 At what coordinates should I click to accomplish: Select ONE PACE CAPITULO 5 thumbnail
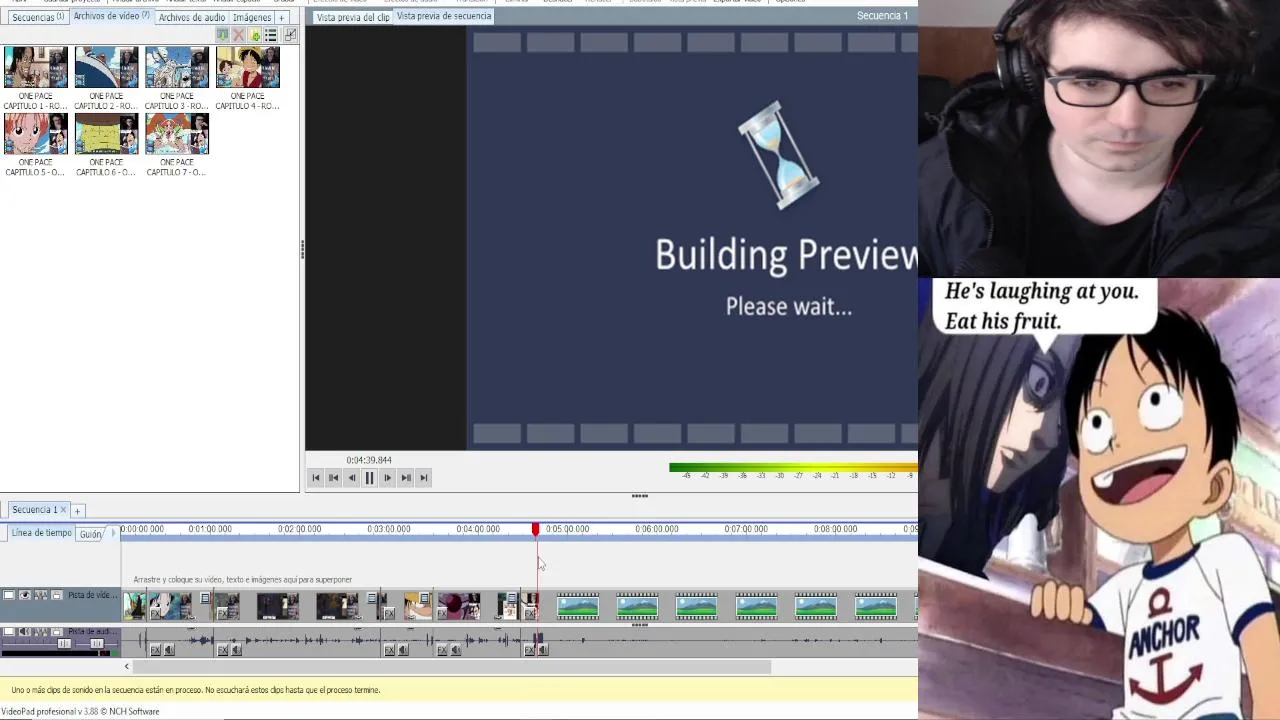(35, 134)
